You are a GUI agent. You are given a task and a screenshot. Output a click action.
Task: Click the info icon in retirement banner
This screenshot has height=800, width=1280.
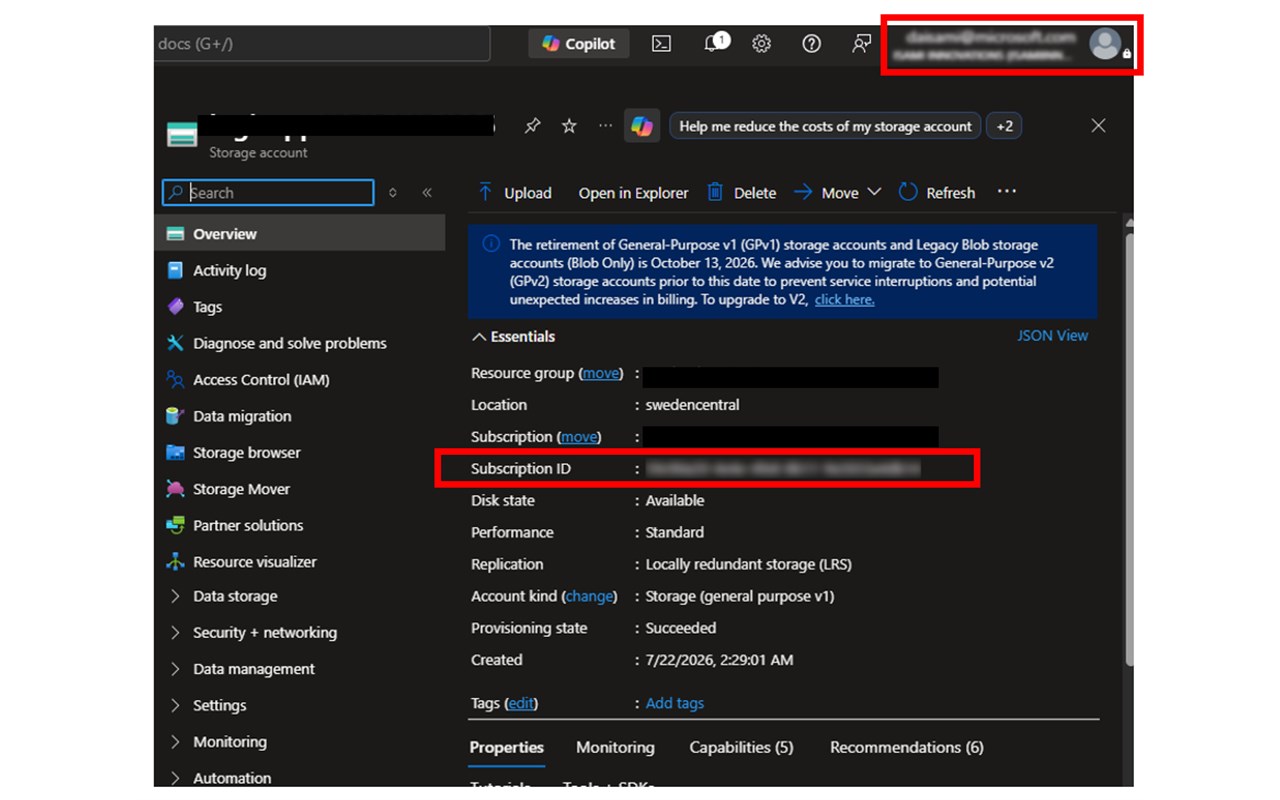point(491,245)
